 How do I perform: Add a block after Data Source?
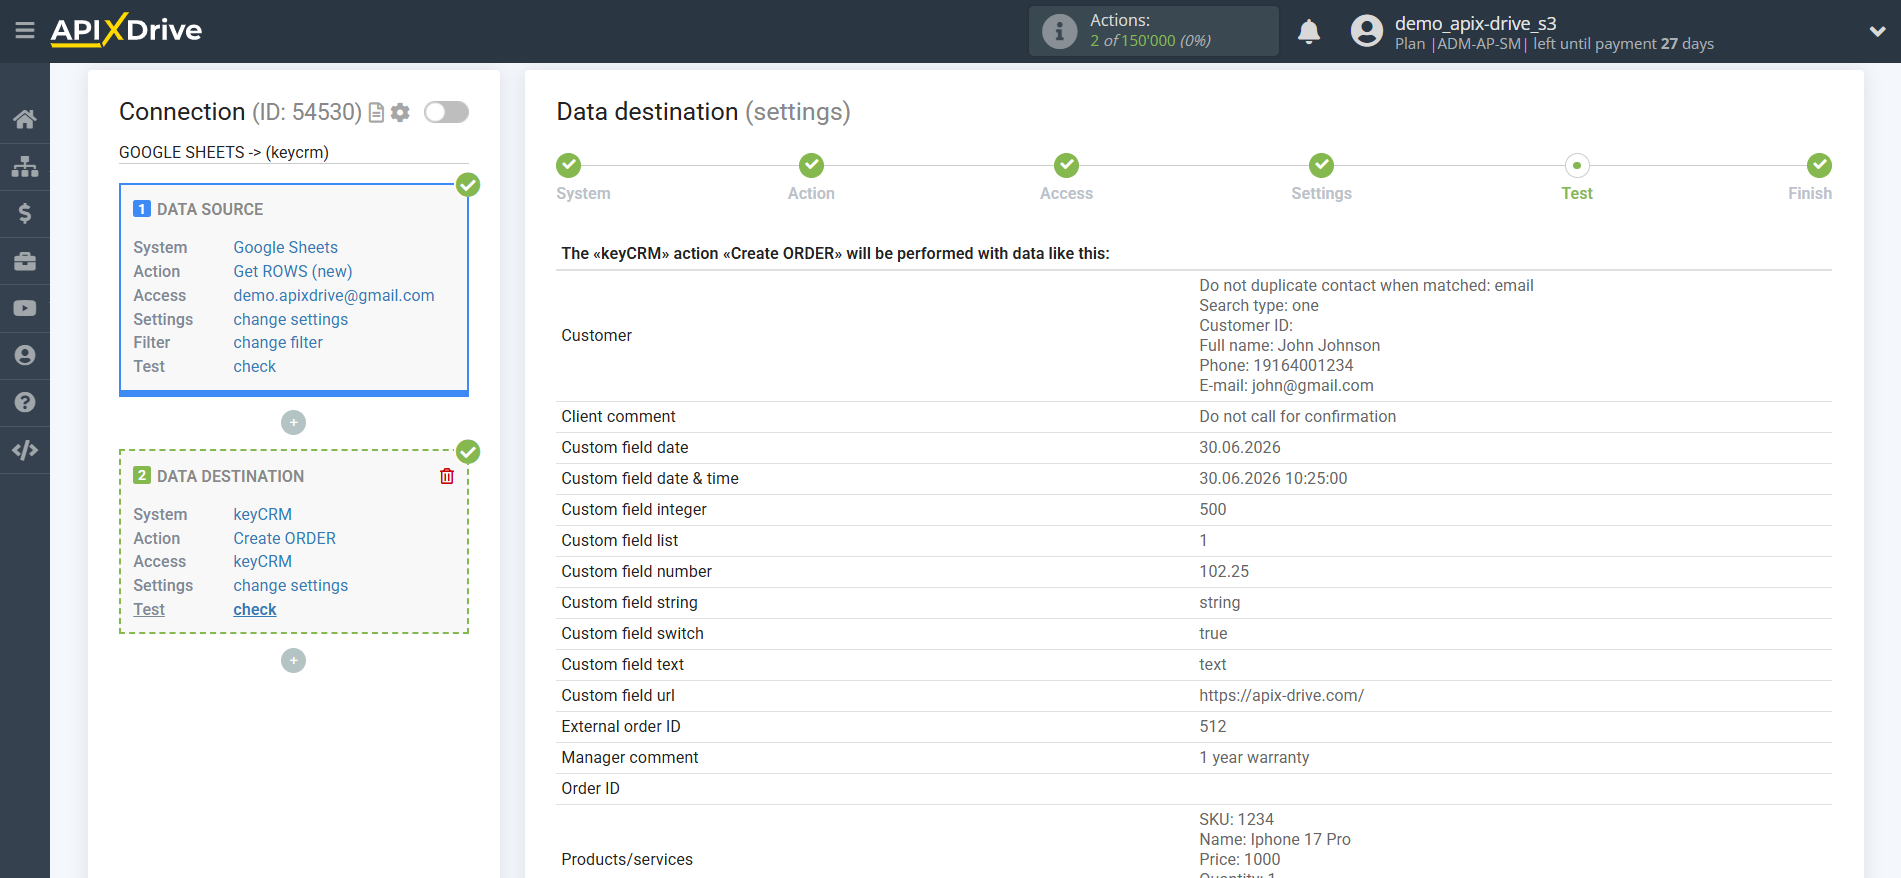point(293,423)
